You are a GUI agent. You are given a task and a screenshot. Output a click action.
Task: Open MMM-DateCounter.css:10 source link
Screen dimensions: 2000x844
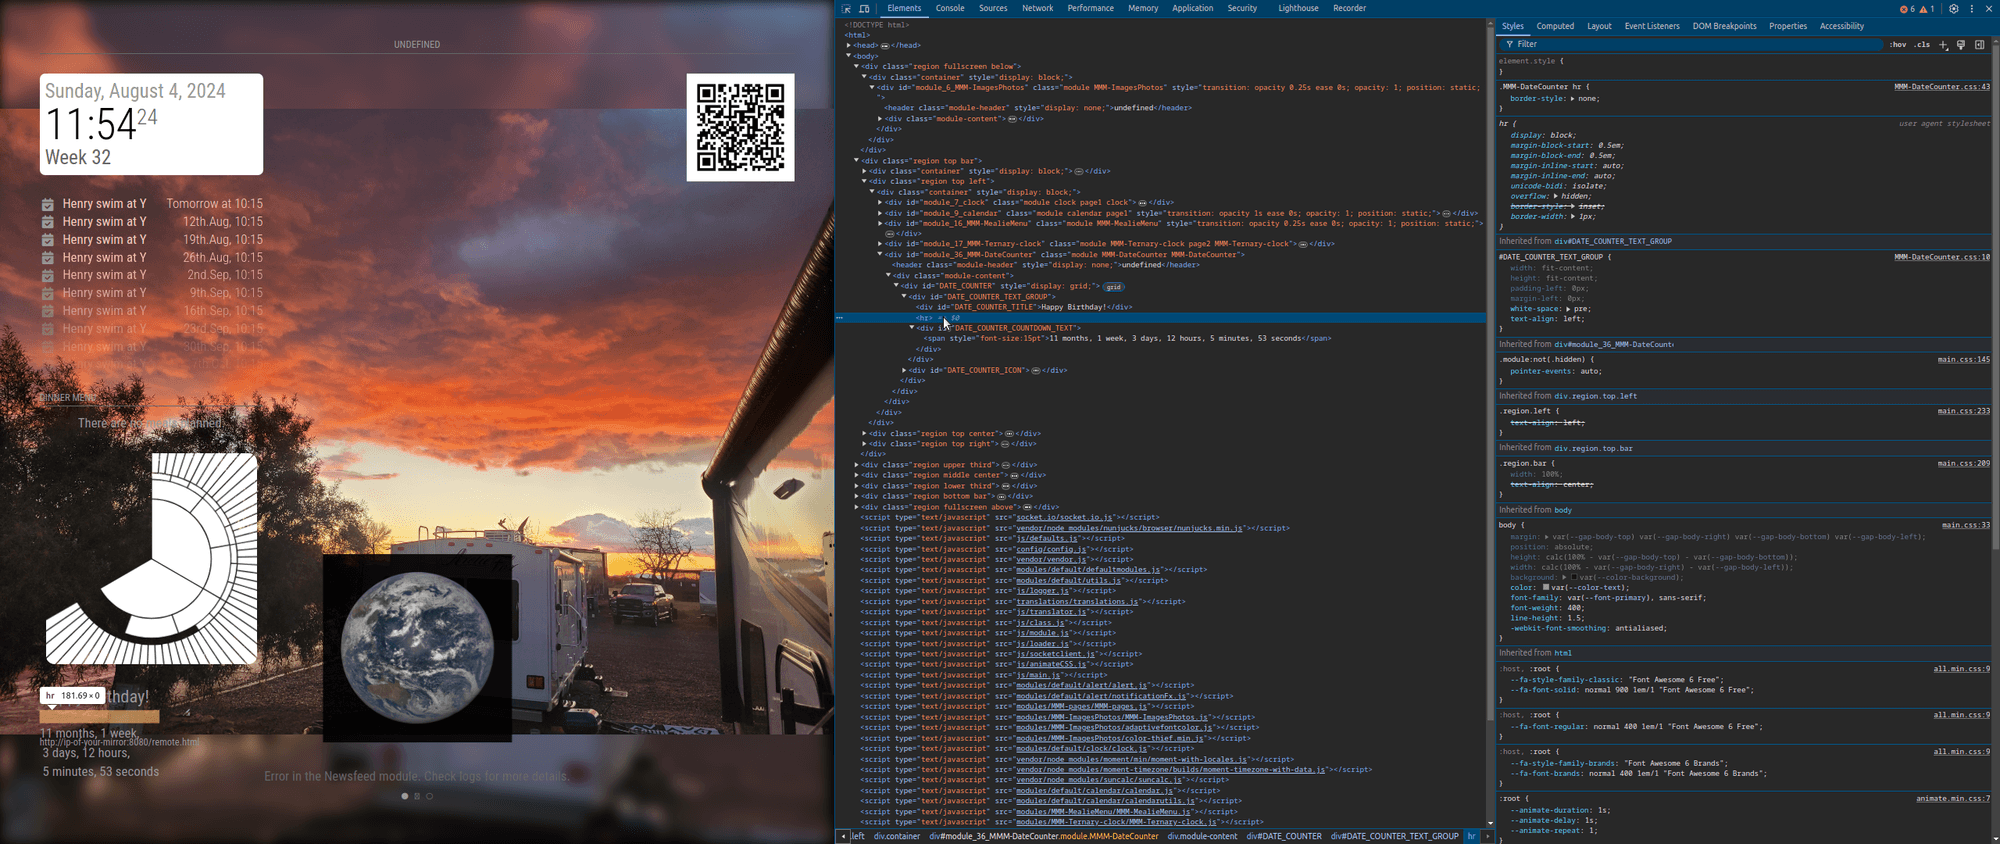1942,257
